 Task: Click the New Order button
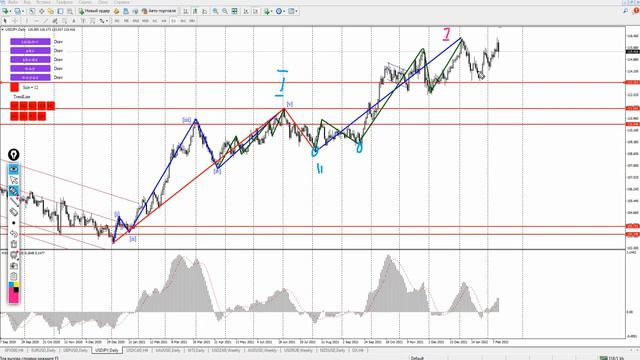click(94, 11)
